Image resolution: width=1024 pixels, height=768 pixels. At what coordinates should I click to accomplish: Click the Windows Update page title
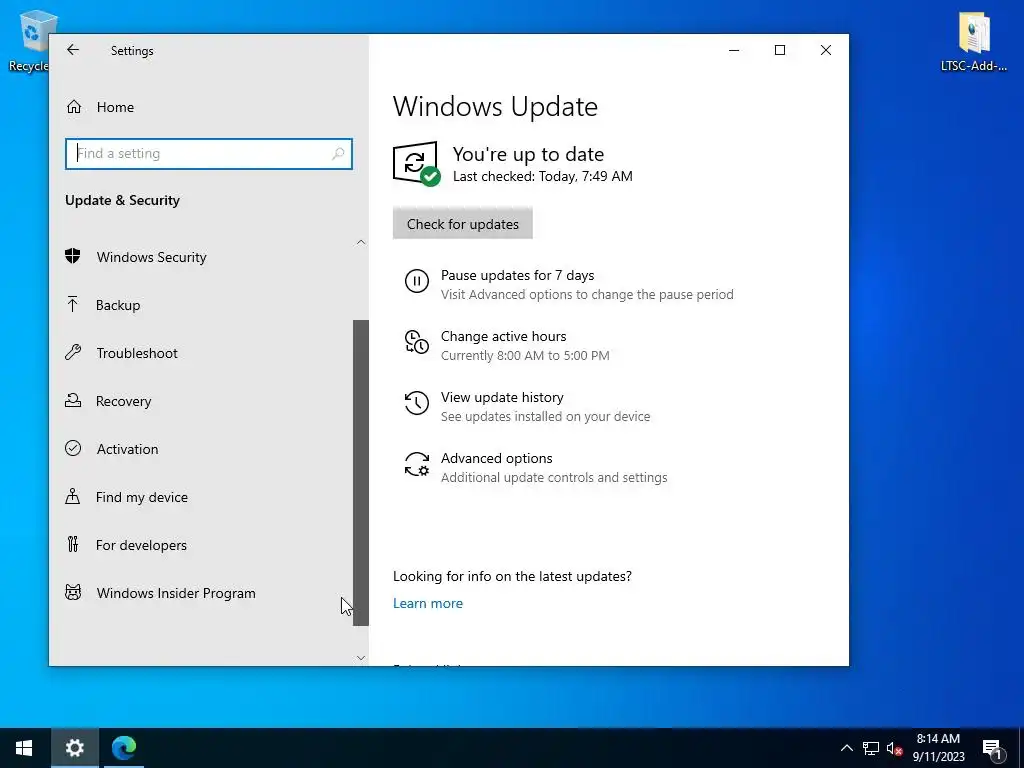click(x=495, y=106)
